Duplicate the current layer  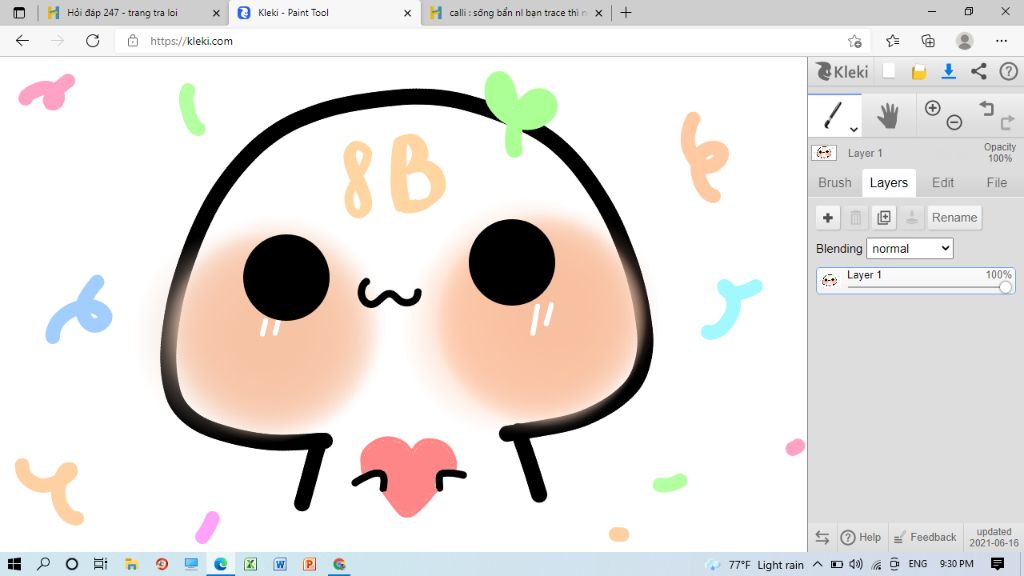click(x=884, y=217)
